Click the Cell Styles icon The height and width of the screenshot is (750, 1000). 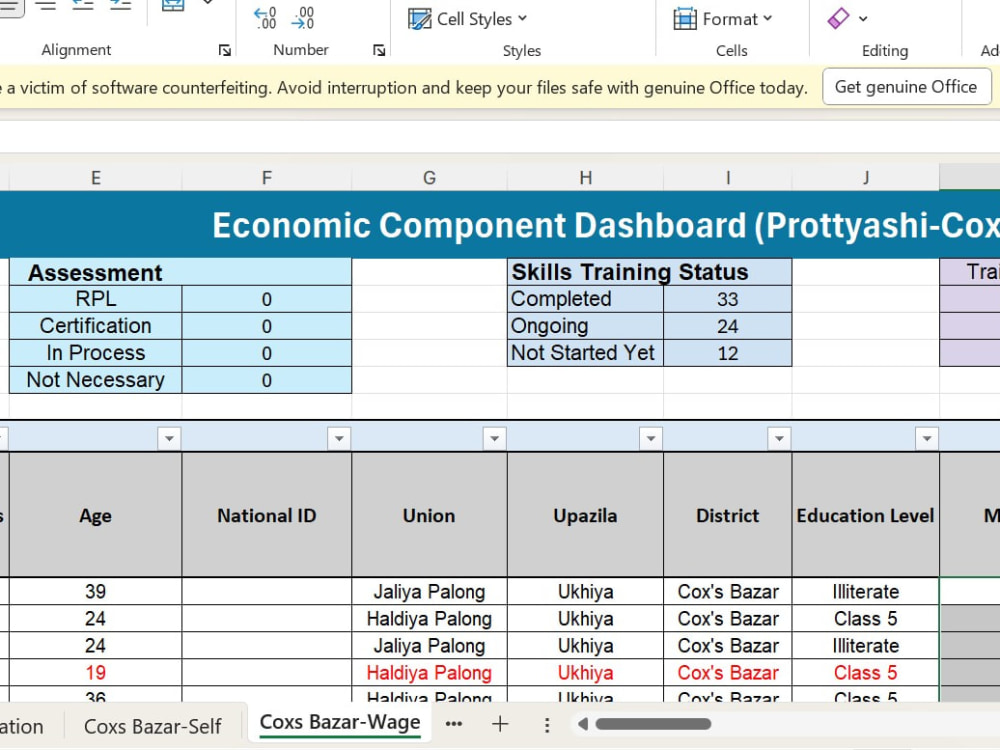pyautogui.click(x=419, y=19)
